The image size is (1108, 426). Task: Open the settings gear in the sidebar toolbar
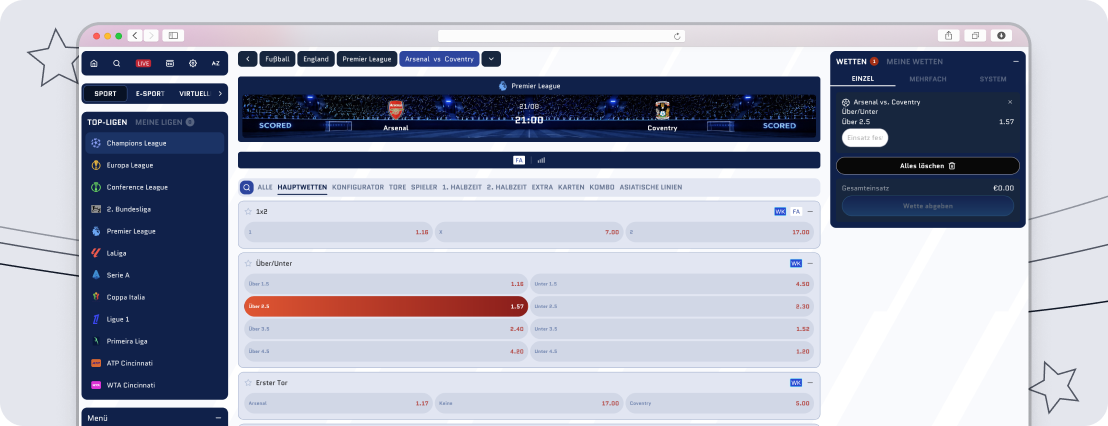click(x=193, y=64)
